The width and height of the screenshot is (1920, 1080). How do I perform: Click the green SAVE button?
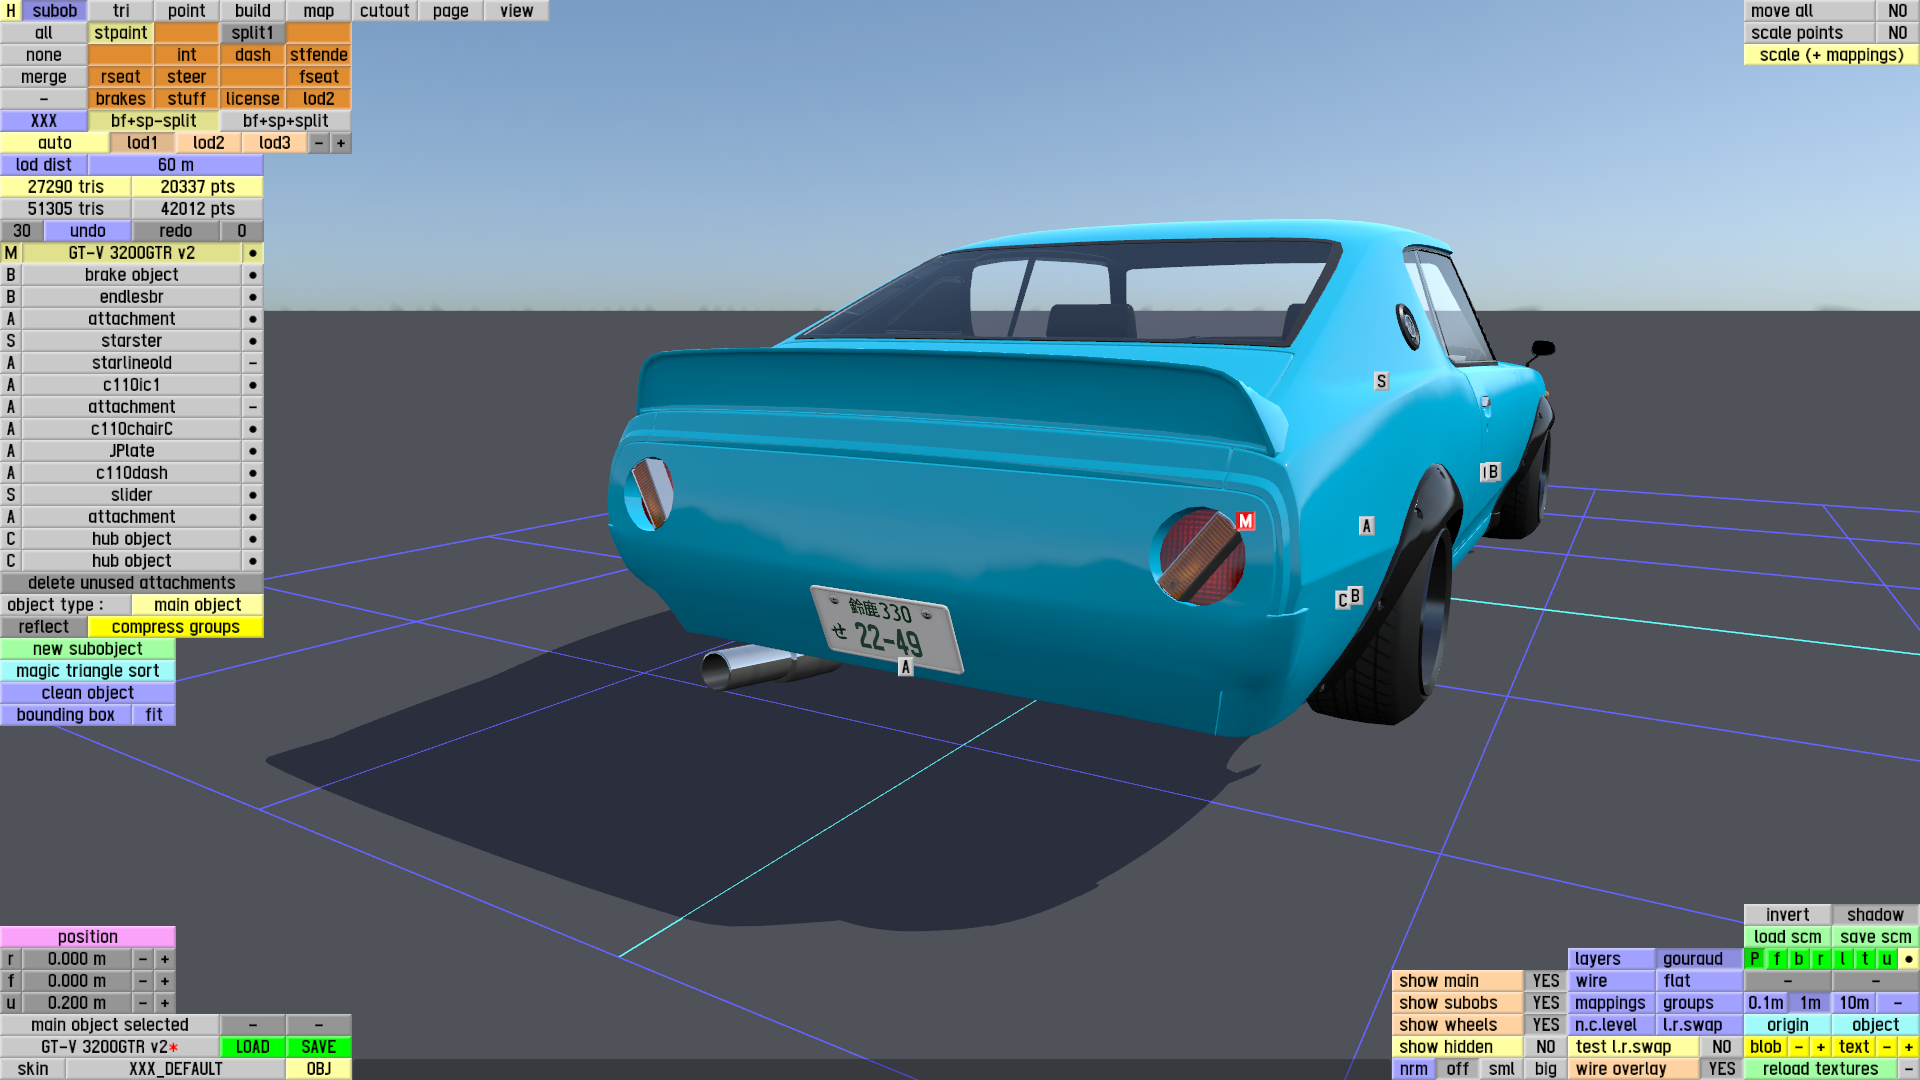click(x=318, y=1047)
